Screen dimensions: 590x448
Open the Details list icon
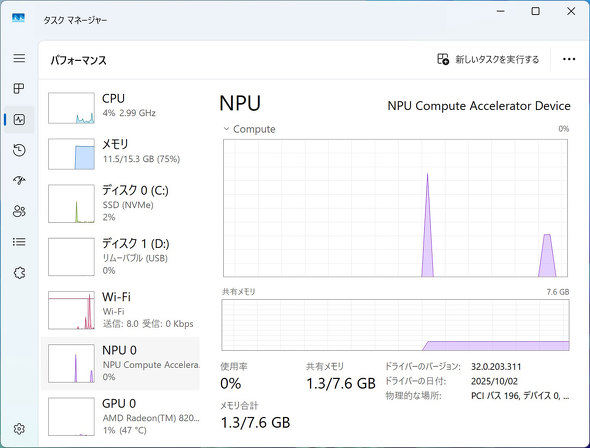(19, 242)
